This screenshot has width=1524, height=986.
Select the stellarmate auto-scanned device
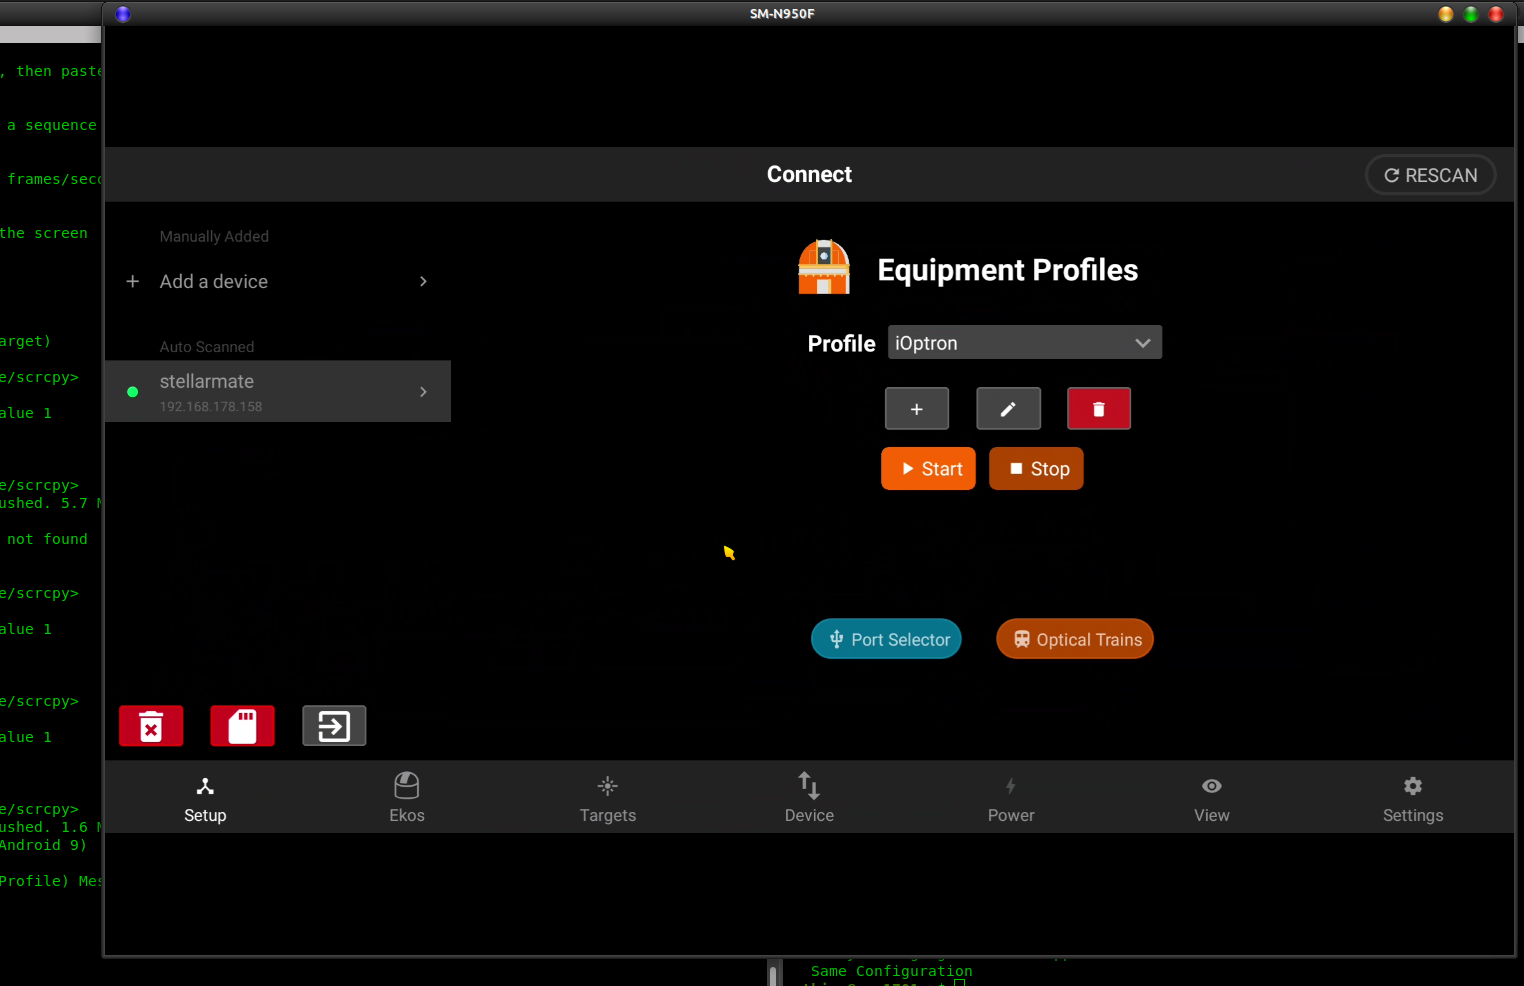click(x=278, y=391)
